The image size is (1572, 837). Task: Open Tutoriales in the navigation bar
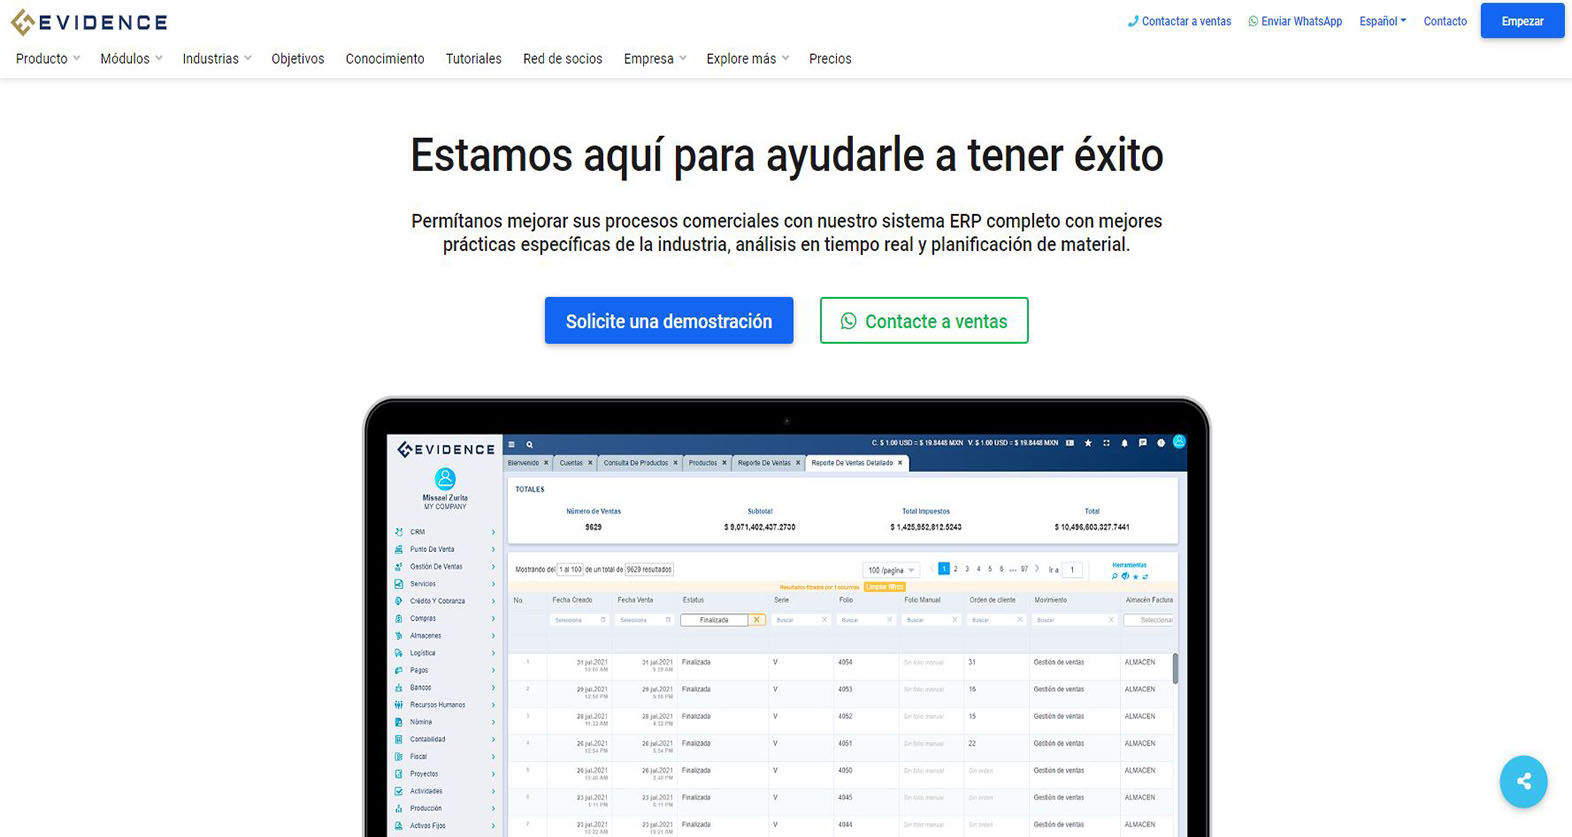(473, 59)
